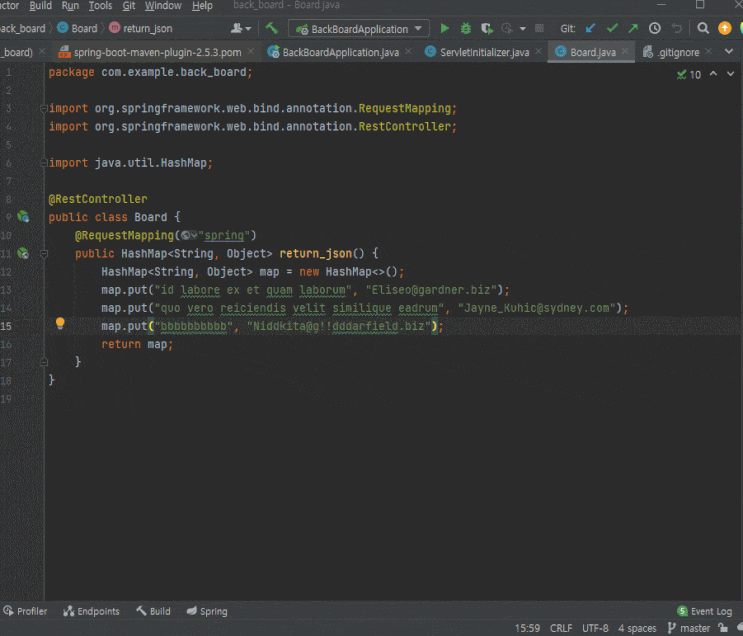Viewport: 743px width, 636px height.
Task: Close the ServletInitializer.java tab
Action: click(x=539, y=51)
